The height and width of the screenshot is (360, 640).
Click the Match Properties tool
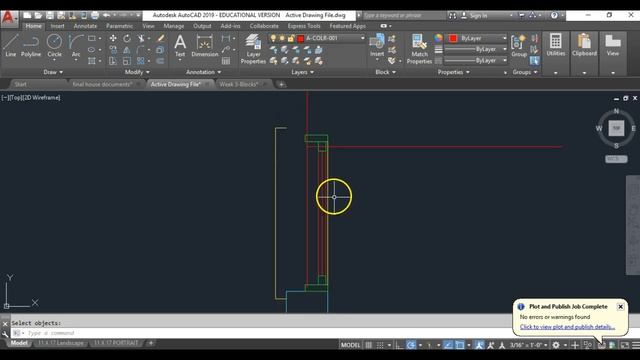[419, 49]
